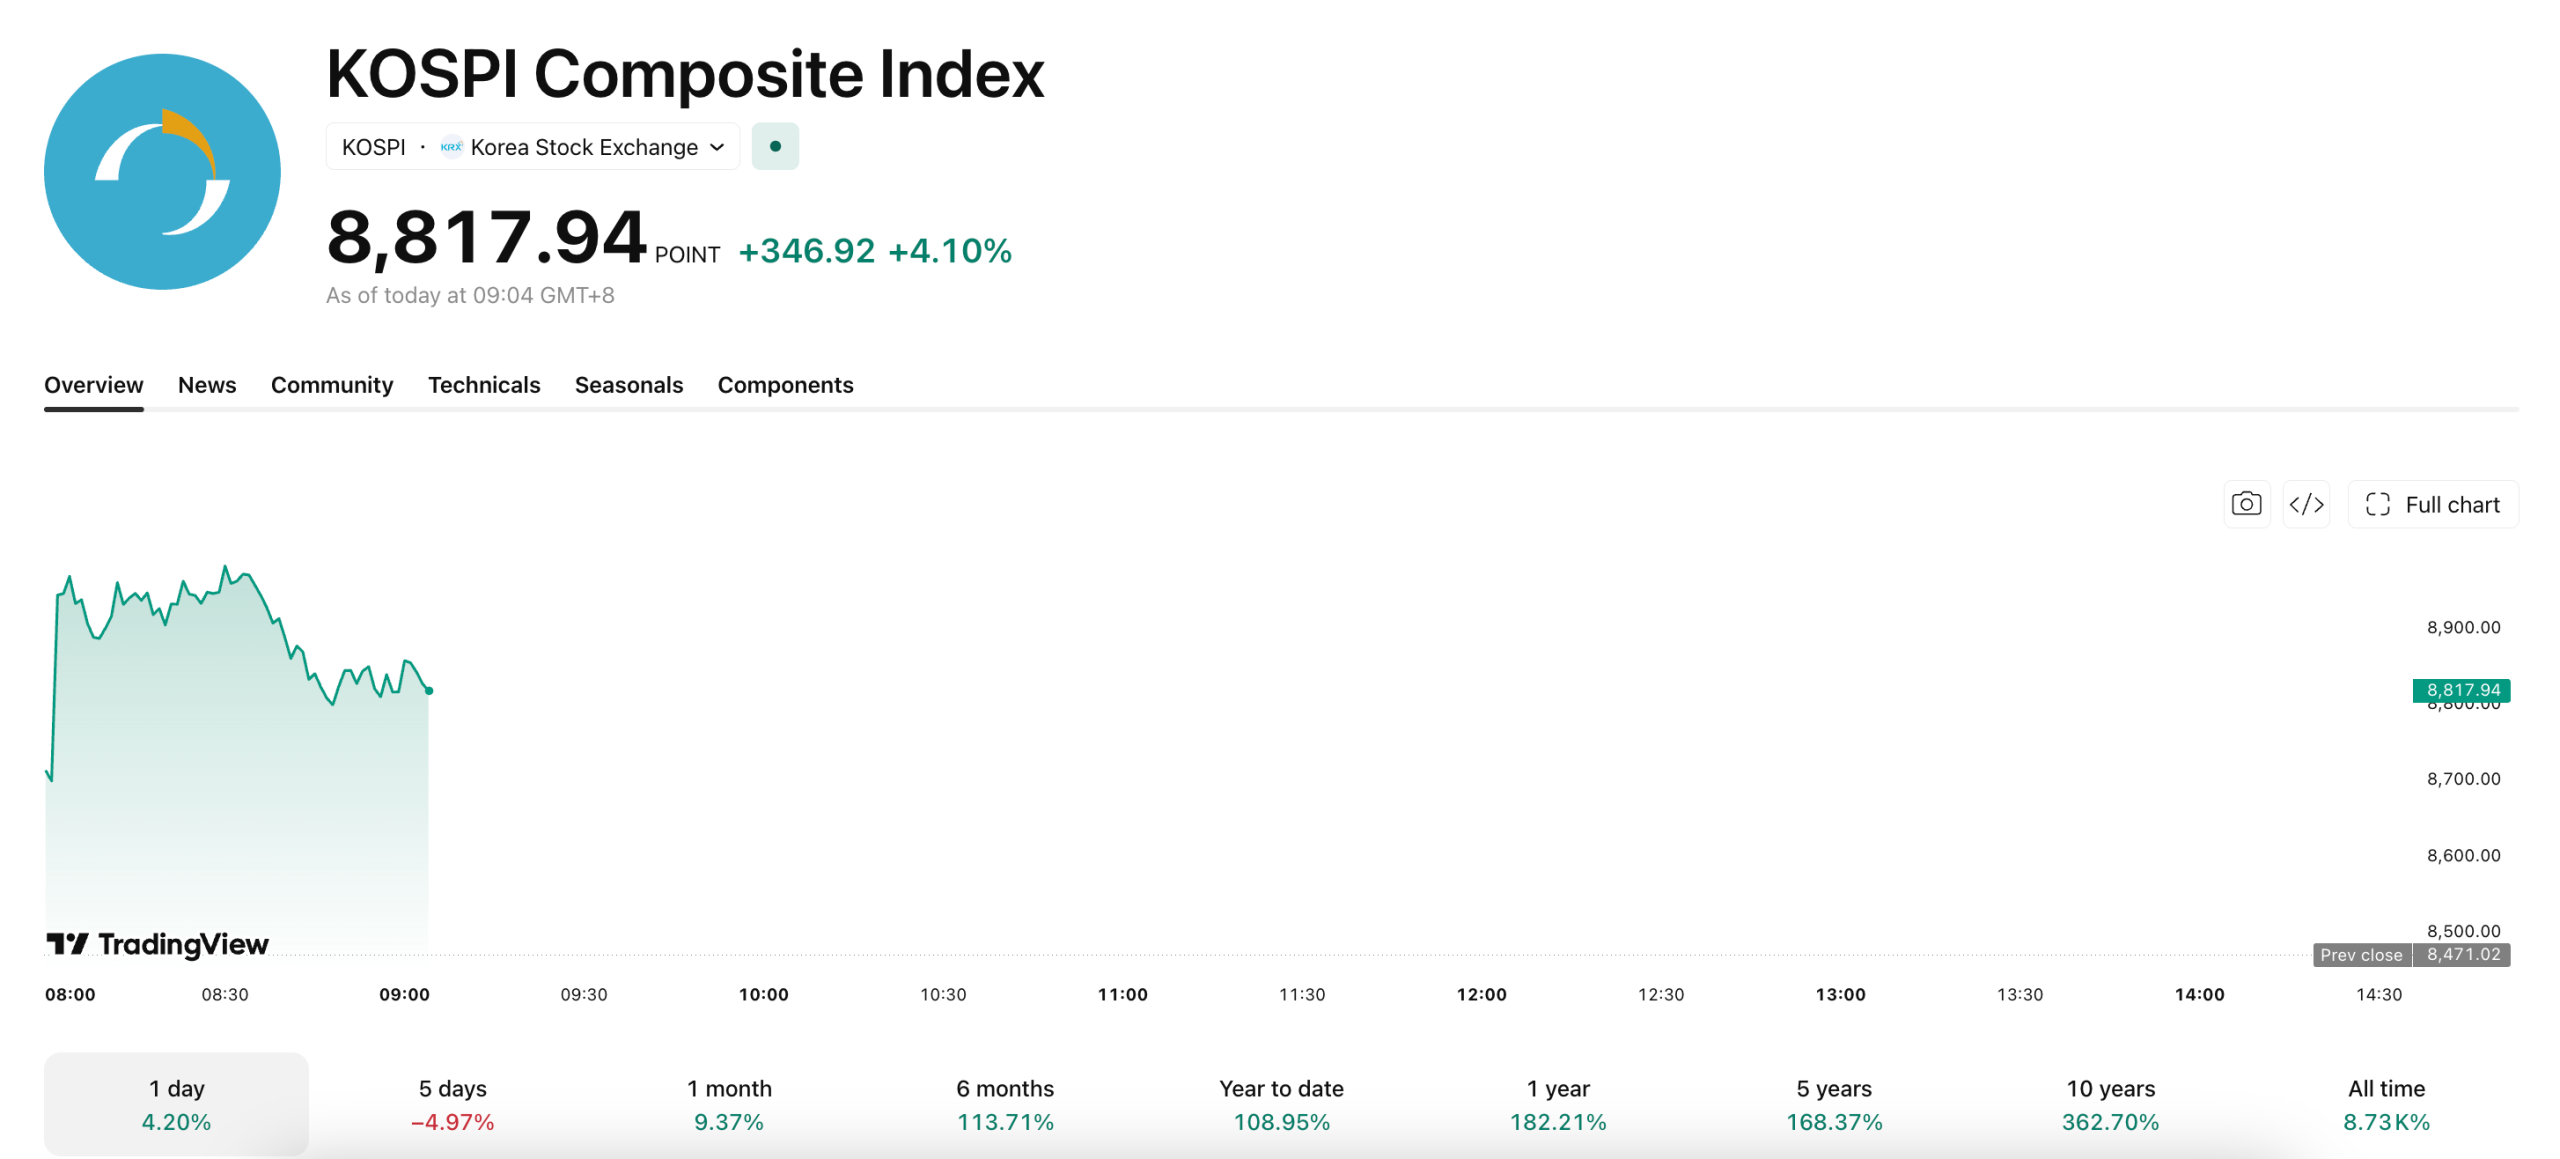Select the 1 day range
This screenshot has width=2560, height=1159.
point(176,1104)
